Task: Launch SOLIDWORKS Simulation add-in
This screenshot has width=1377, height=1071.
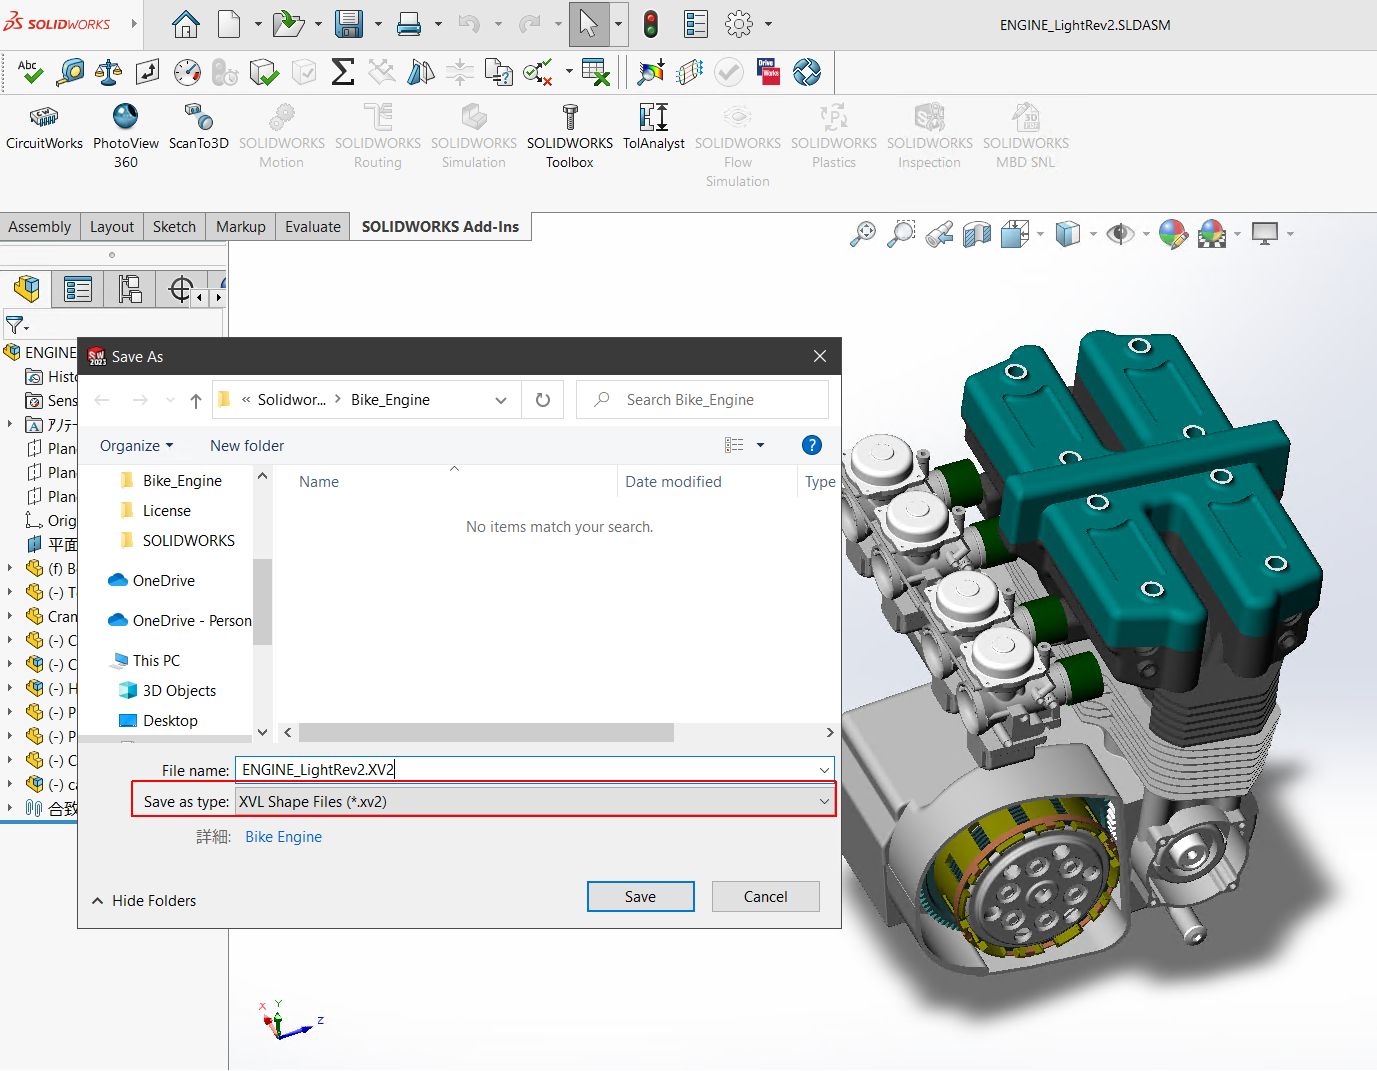Action: [x=473, y=132]
